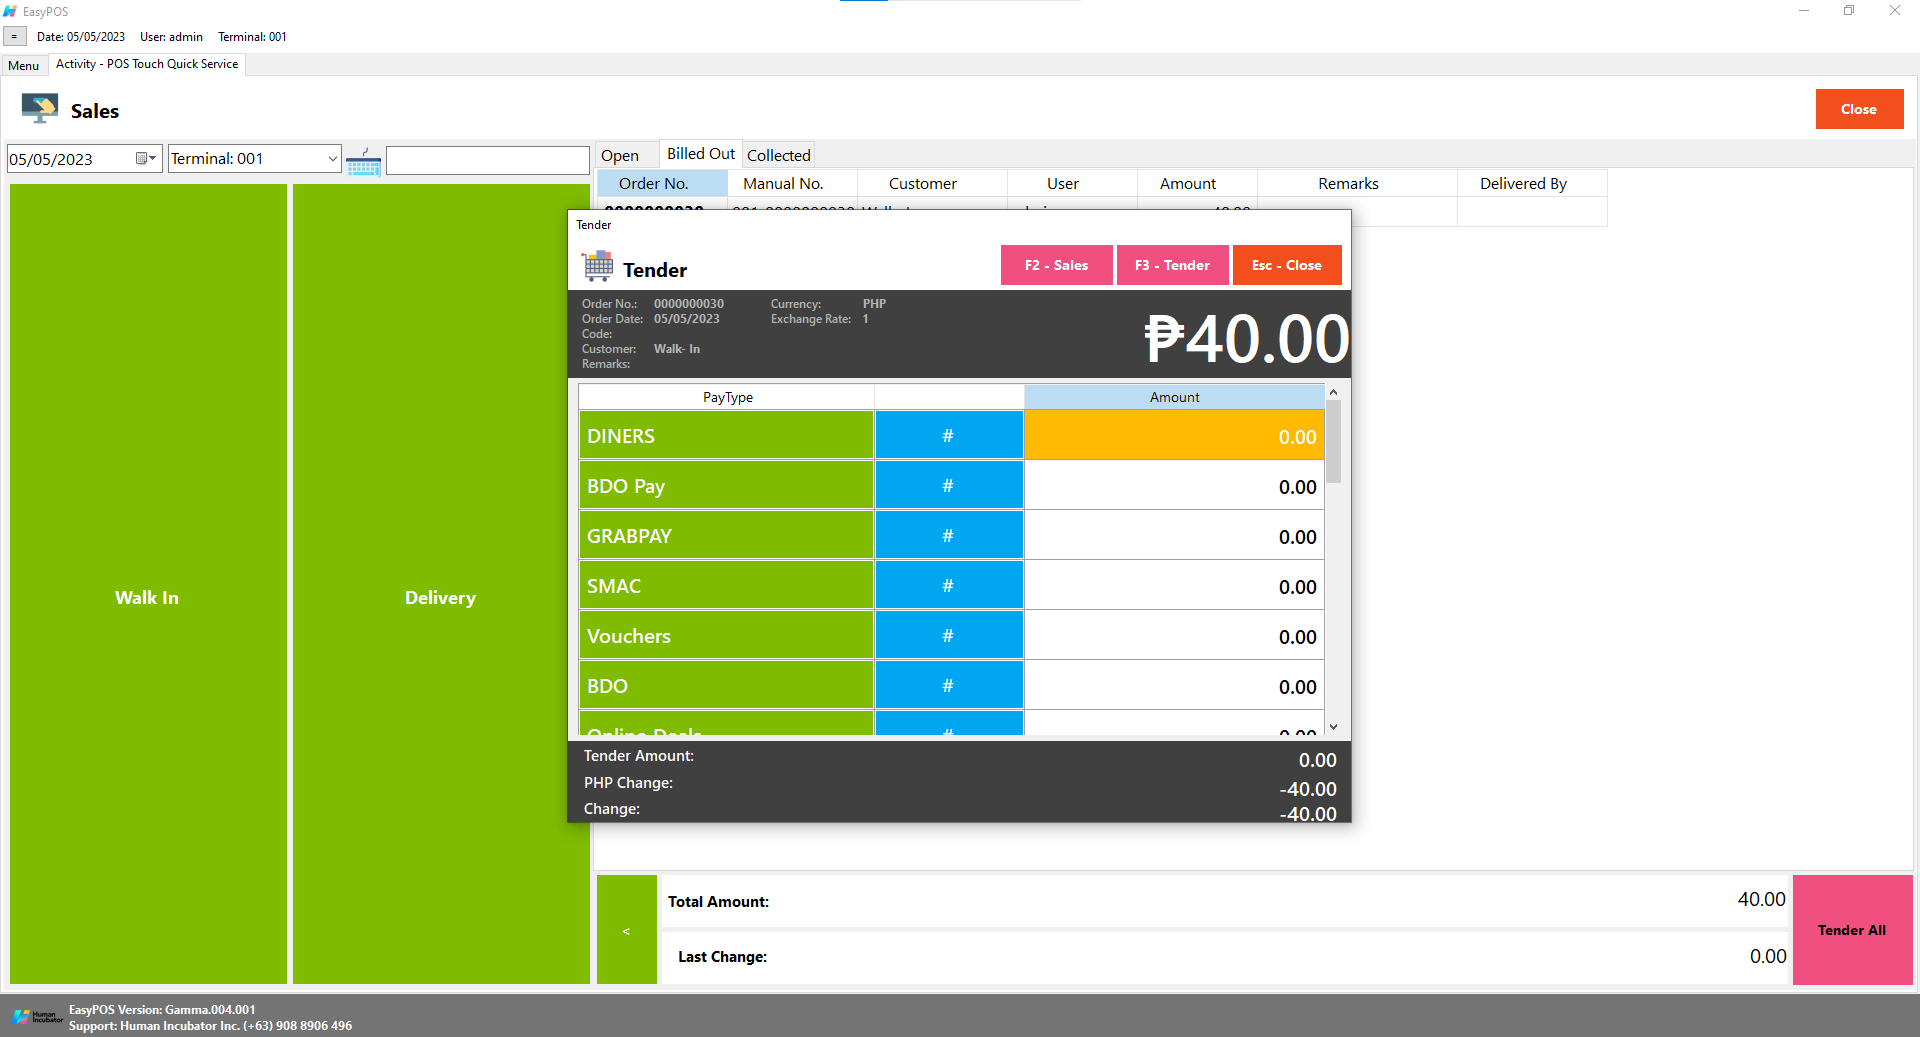Expand the Terminal: 001 dropdown
Image resolution: width=1920 pixels, height=1037 pixels.
332,158
